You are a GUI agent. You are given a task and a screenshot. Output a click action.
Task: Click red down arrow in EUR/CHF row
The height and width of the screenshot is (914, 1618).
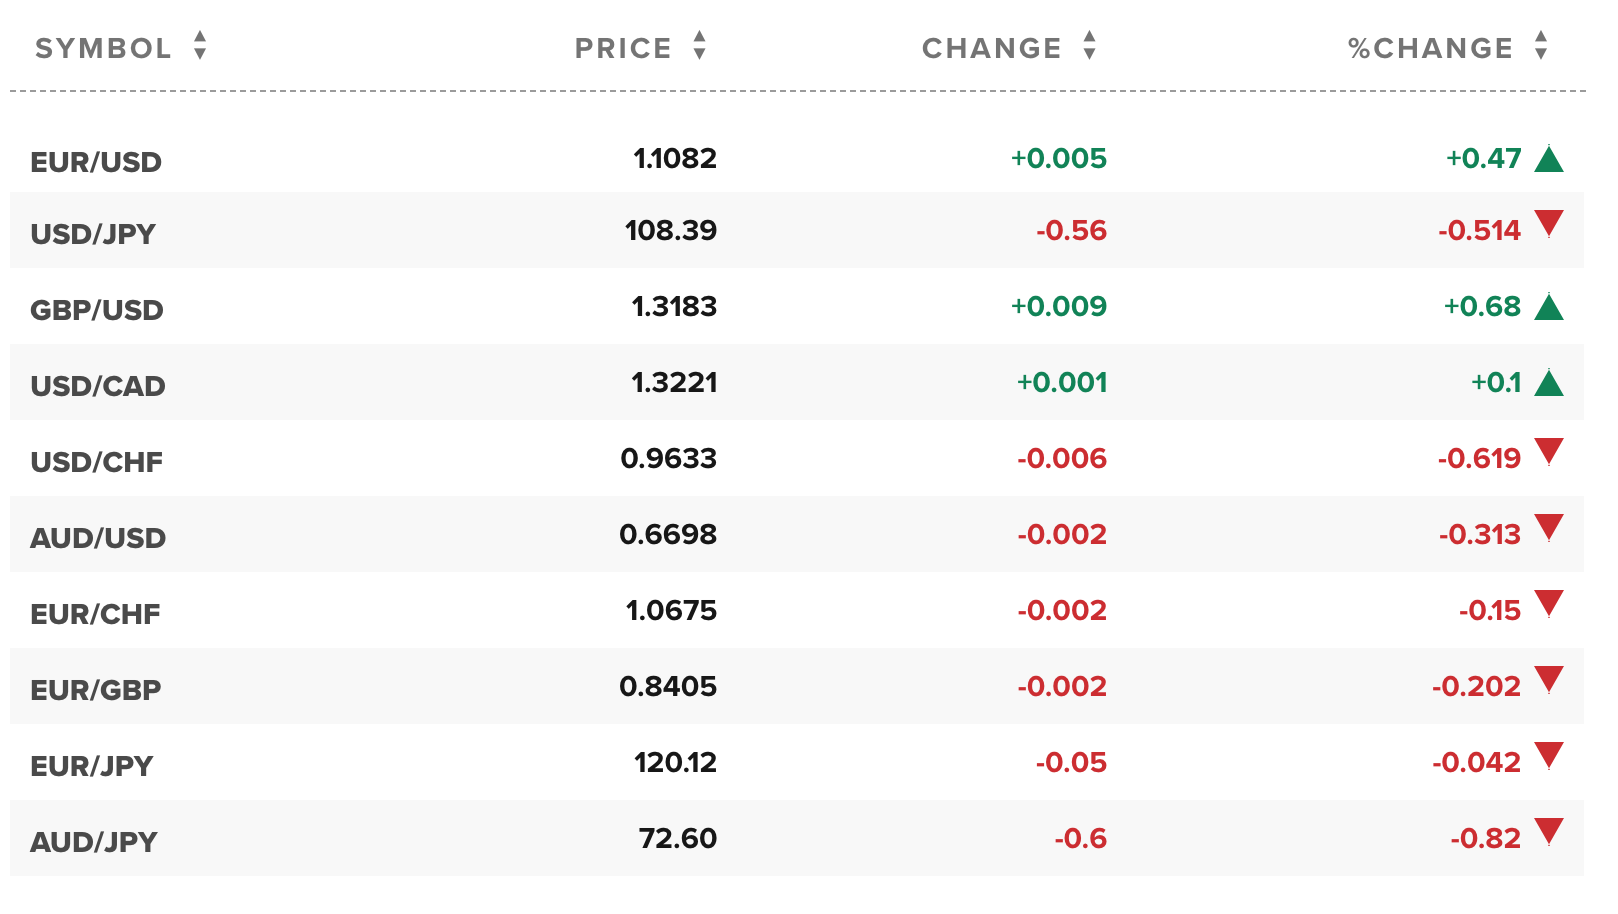coord(1549,604)
